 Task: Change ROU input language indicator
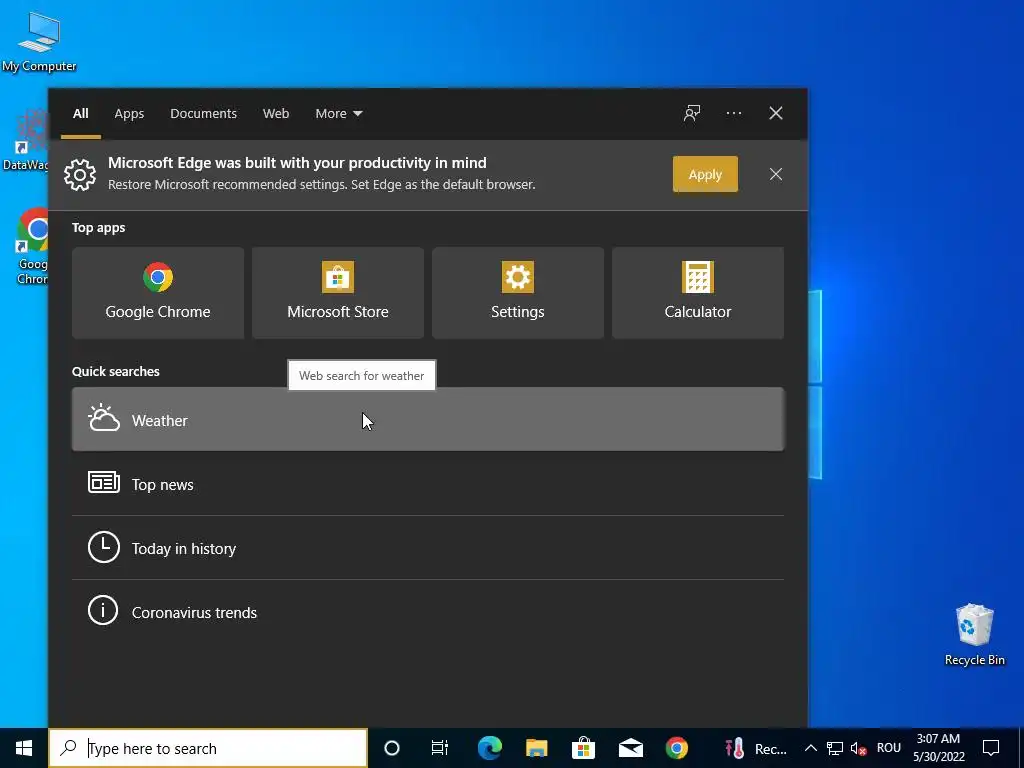tap(888, 748)
